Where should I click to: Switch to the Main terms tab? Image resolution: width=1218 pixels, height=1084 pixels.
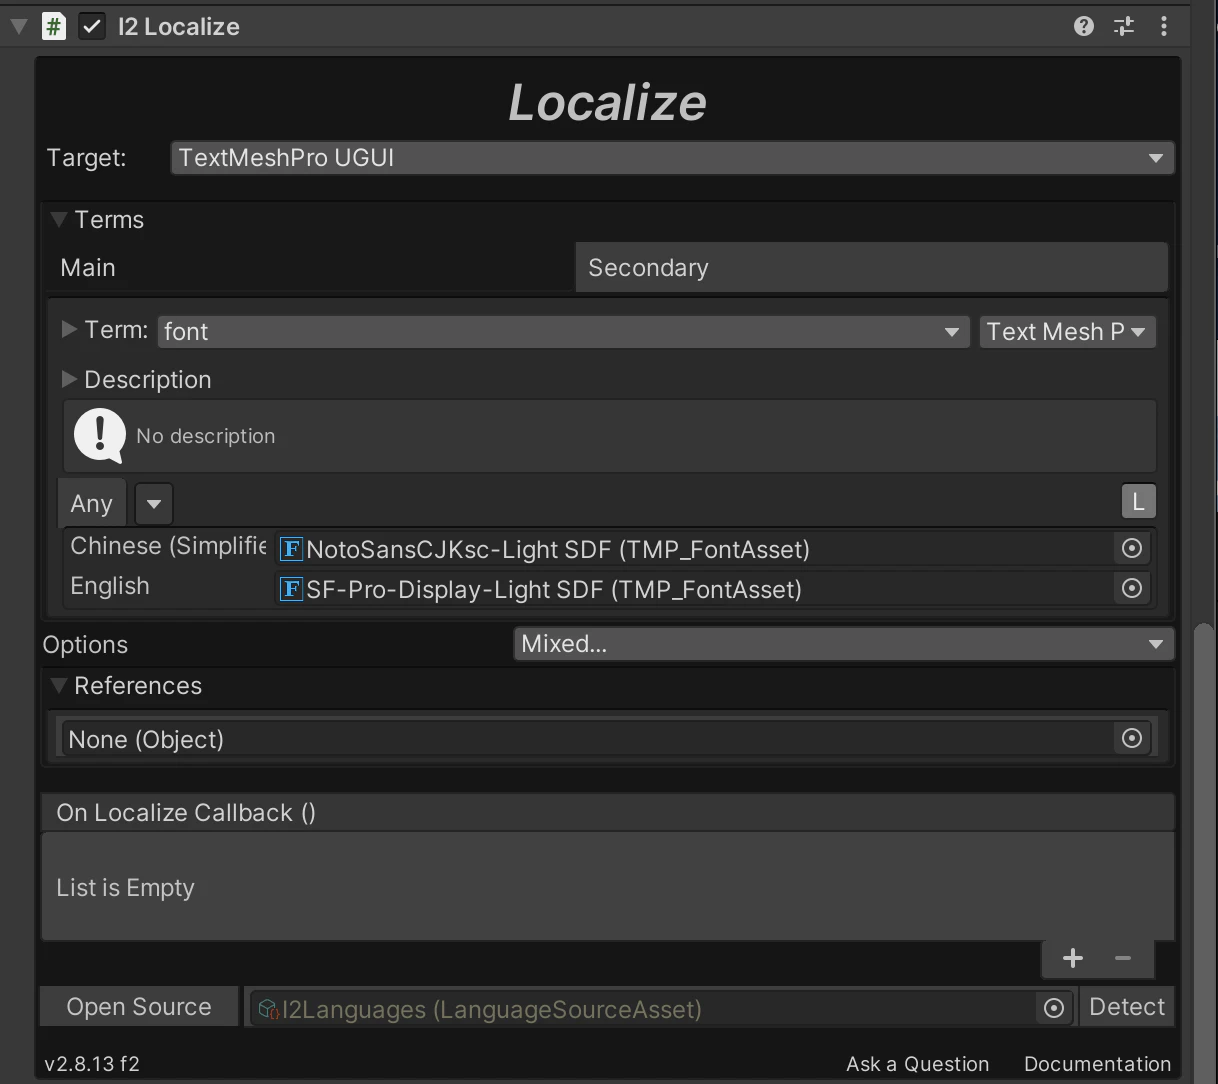tap(311, 267)
